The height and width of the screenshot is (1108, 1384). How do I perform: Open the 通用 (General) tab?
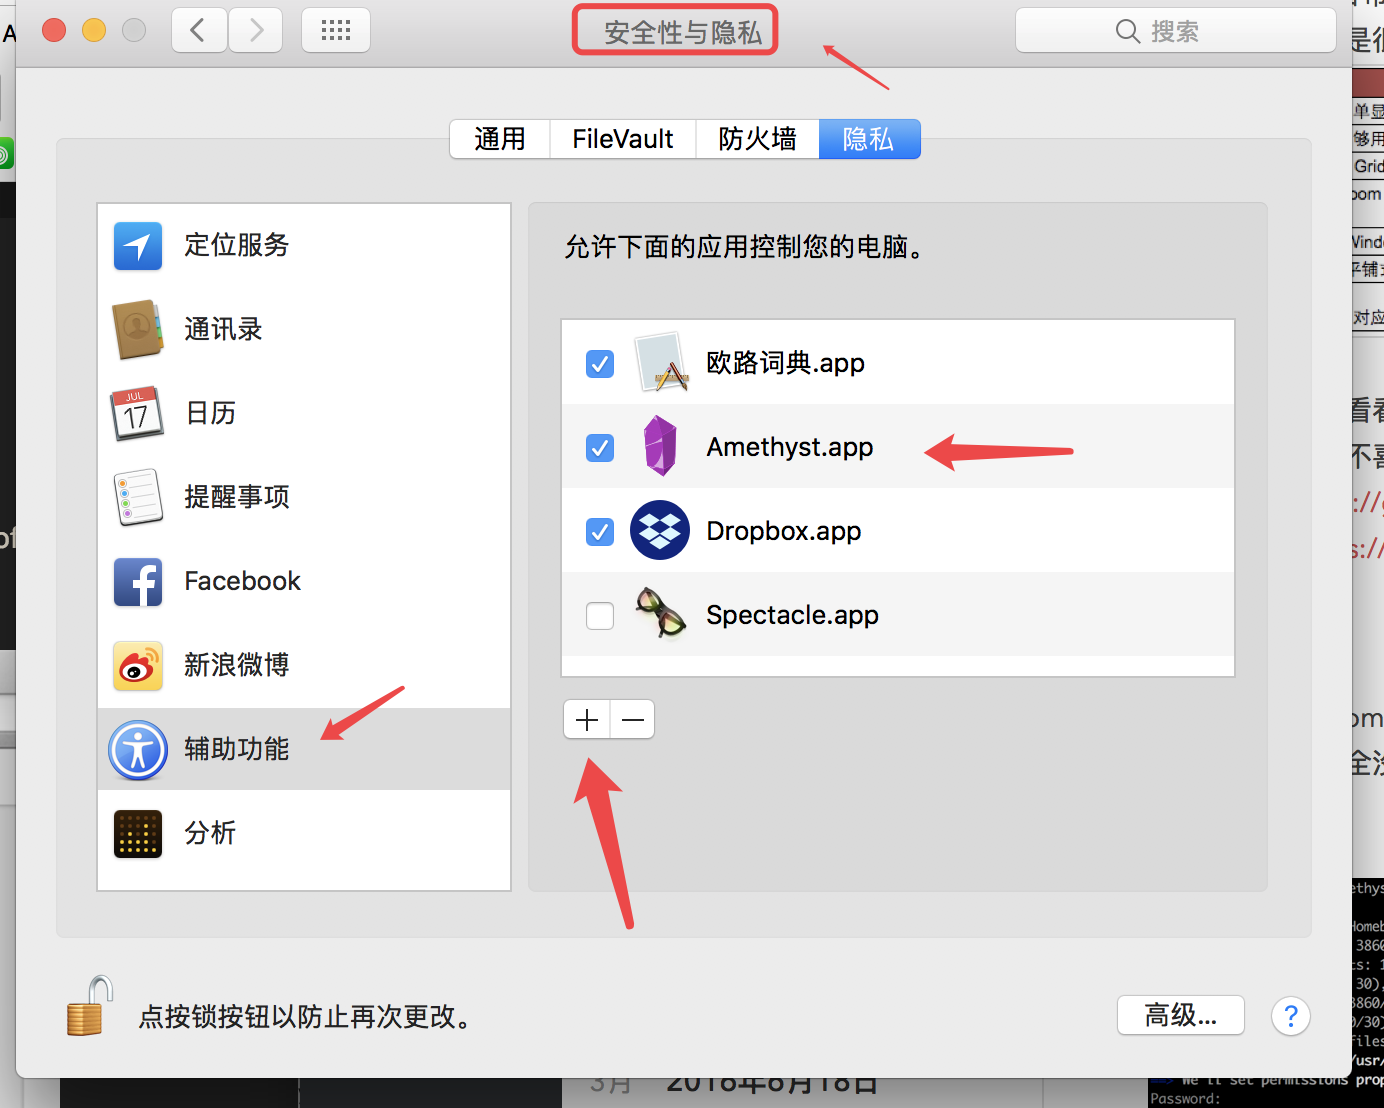click(498, 139)
